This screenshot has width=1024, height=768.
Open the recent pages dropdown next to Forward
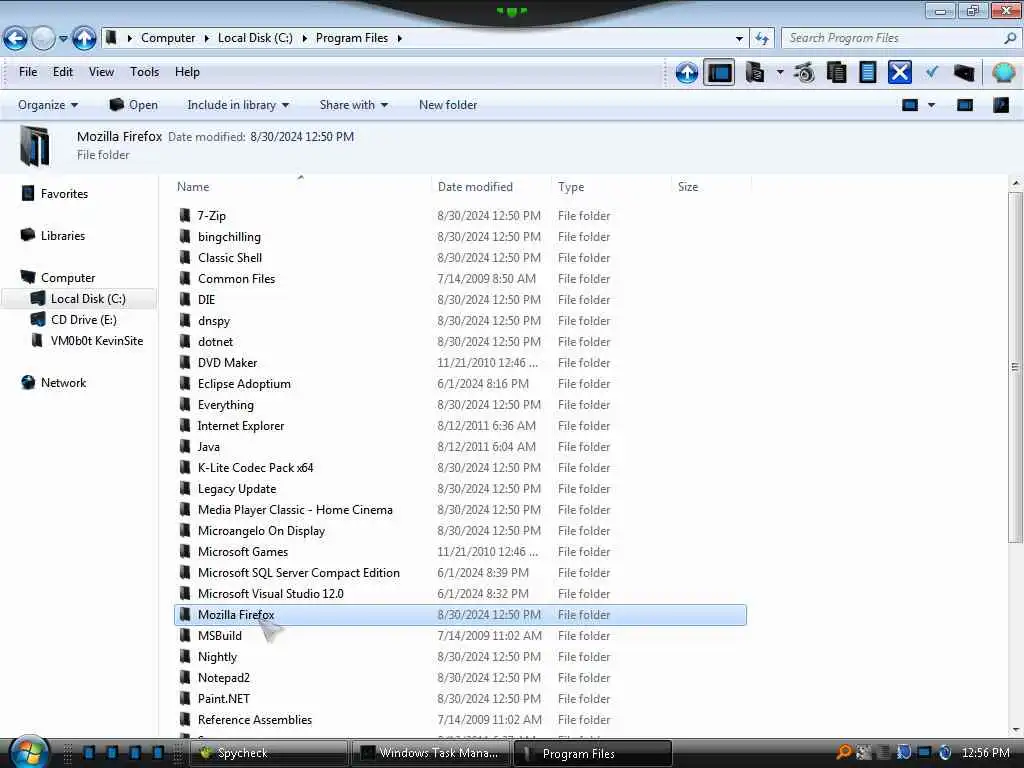click(x=63, y=39)
